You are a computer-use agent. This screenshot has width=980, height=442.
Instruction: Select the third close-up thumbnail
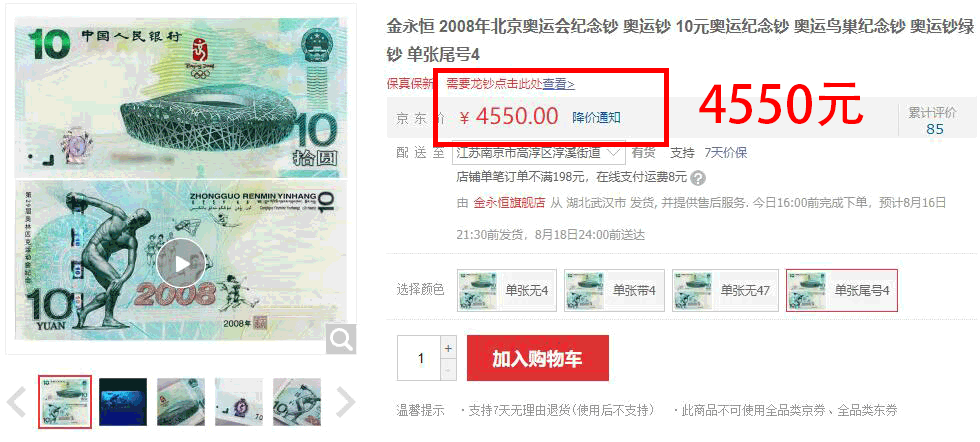point(181,402)
